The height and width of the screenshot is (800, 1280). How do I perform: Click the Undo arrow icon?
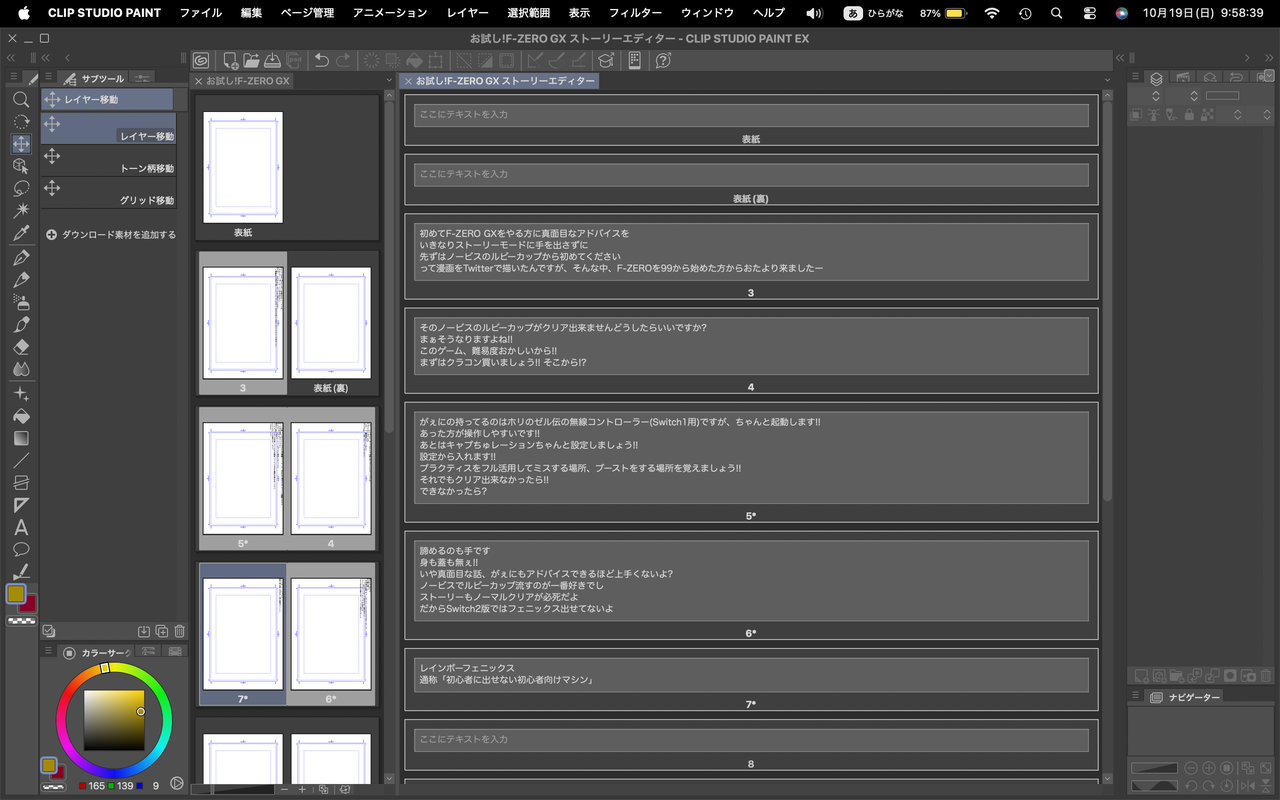[322, 61]
